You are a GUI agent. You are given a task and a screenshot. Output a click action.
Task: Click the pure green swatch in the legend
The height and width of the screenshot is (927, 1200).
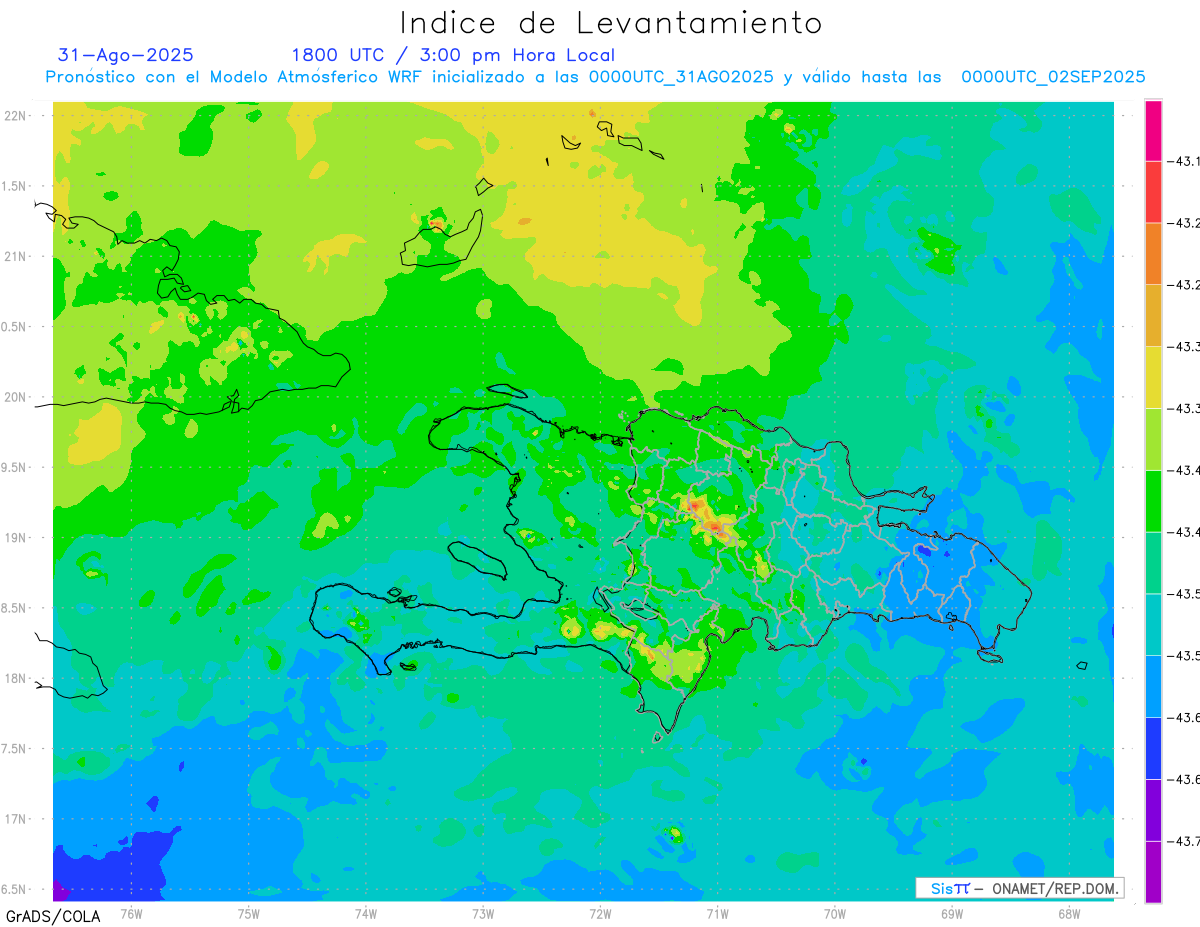(1153, 501)
